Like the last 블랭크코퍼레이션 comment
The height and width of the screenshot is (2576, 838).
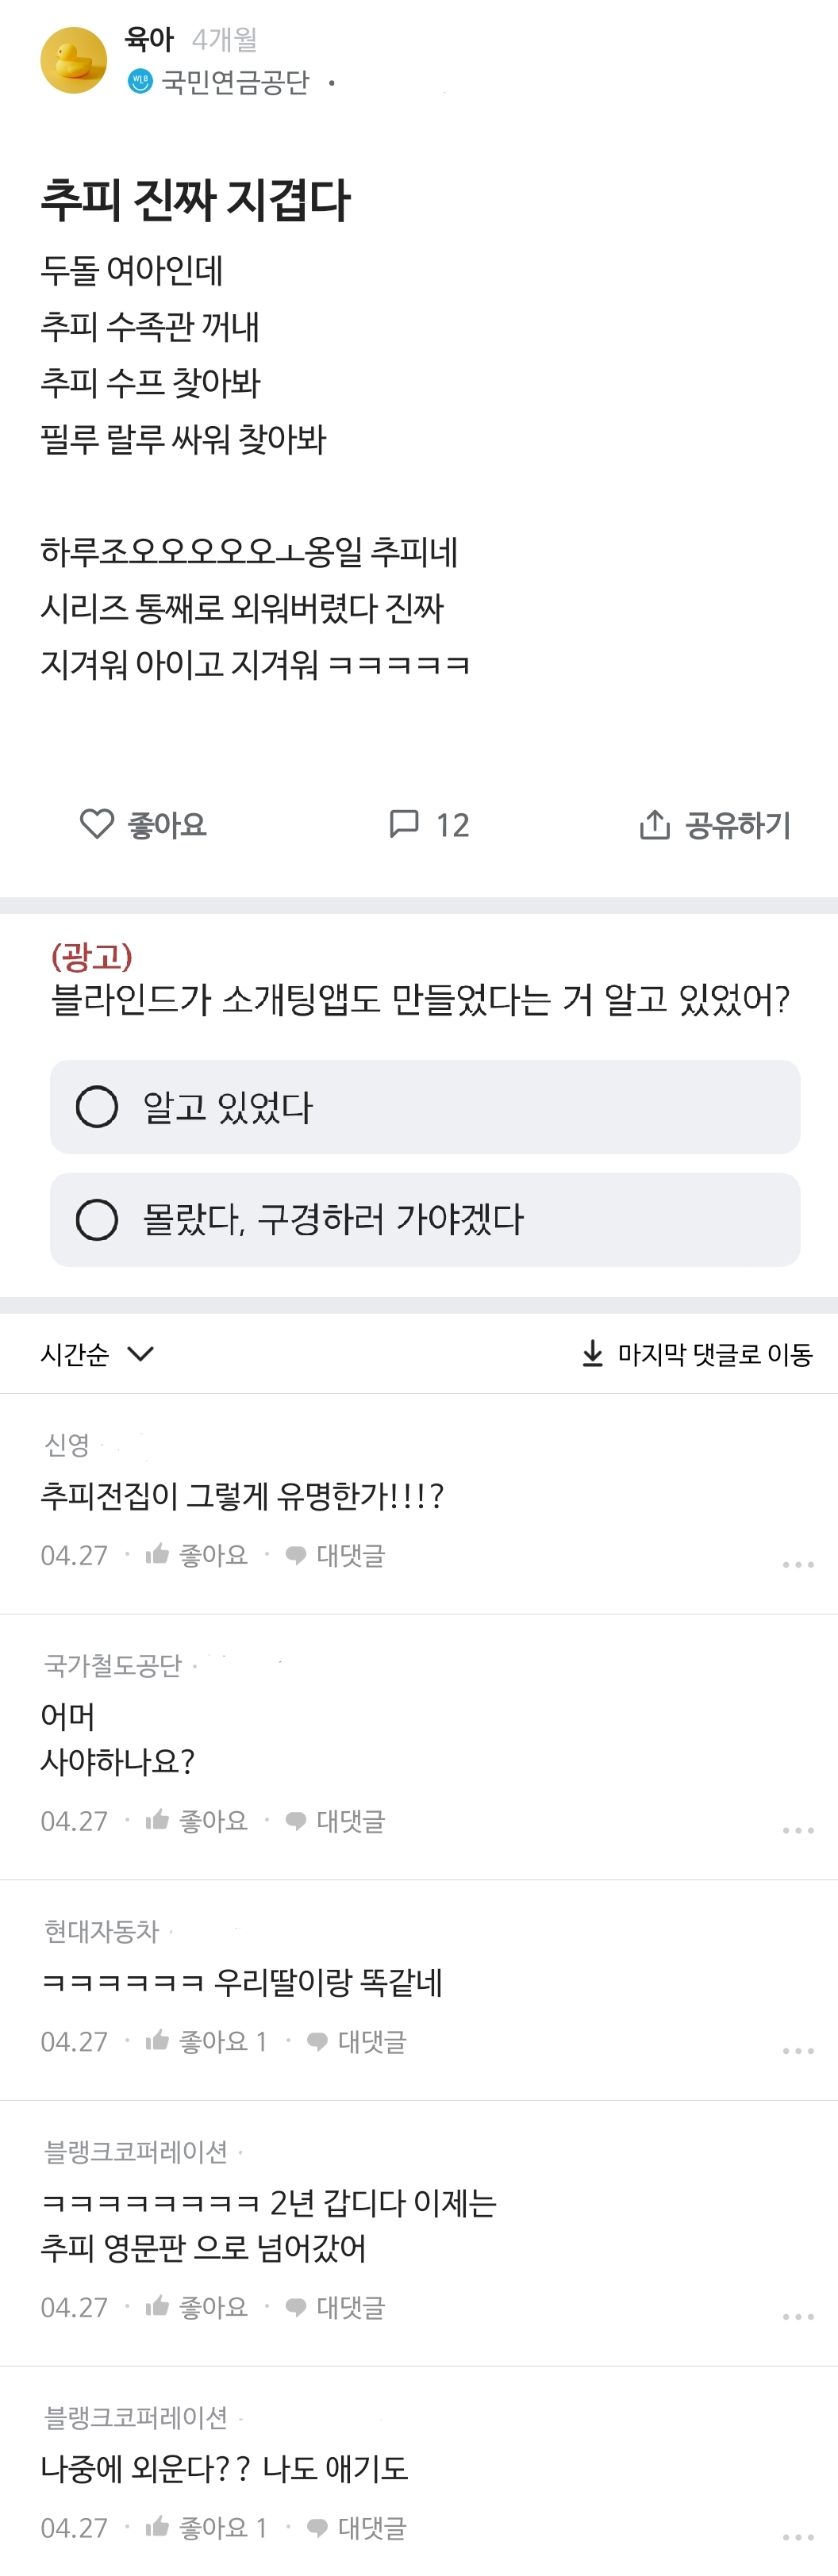pos(157,2527)
